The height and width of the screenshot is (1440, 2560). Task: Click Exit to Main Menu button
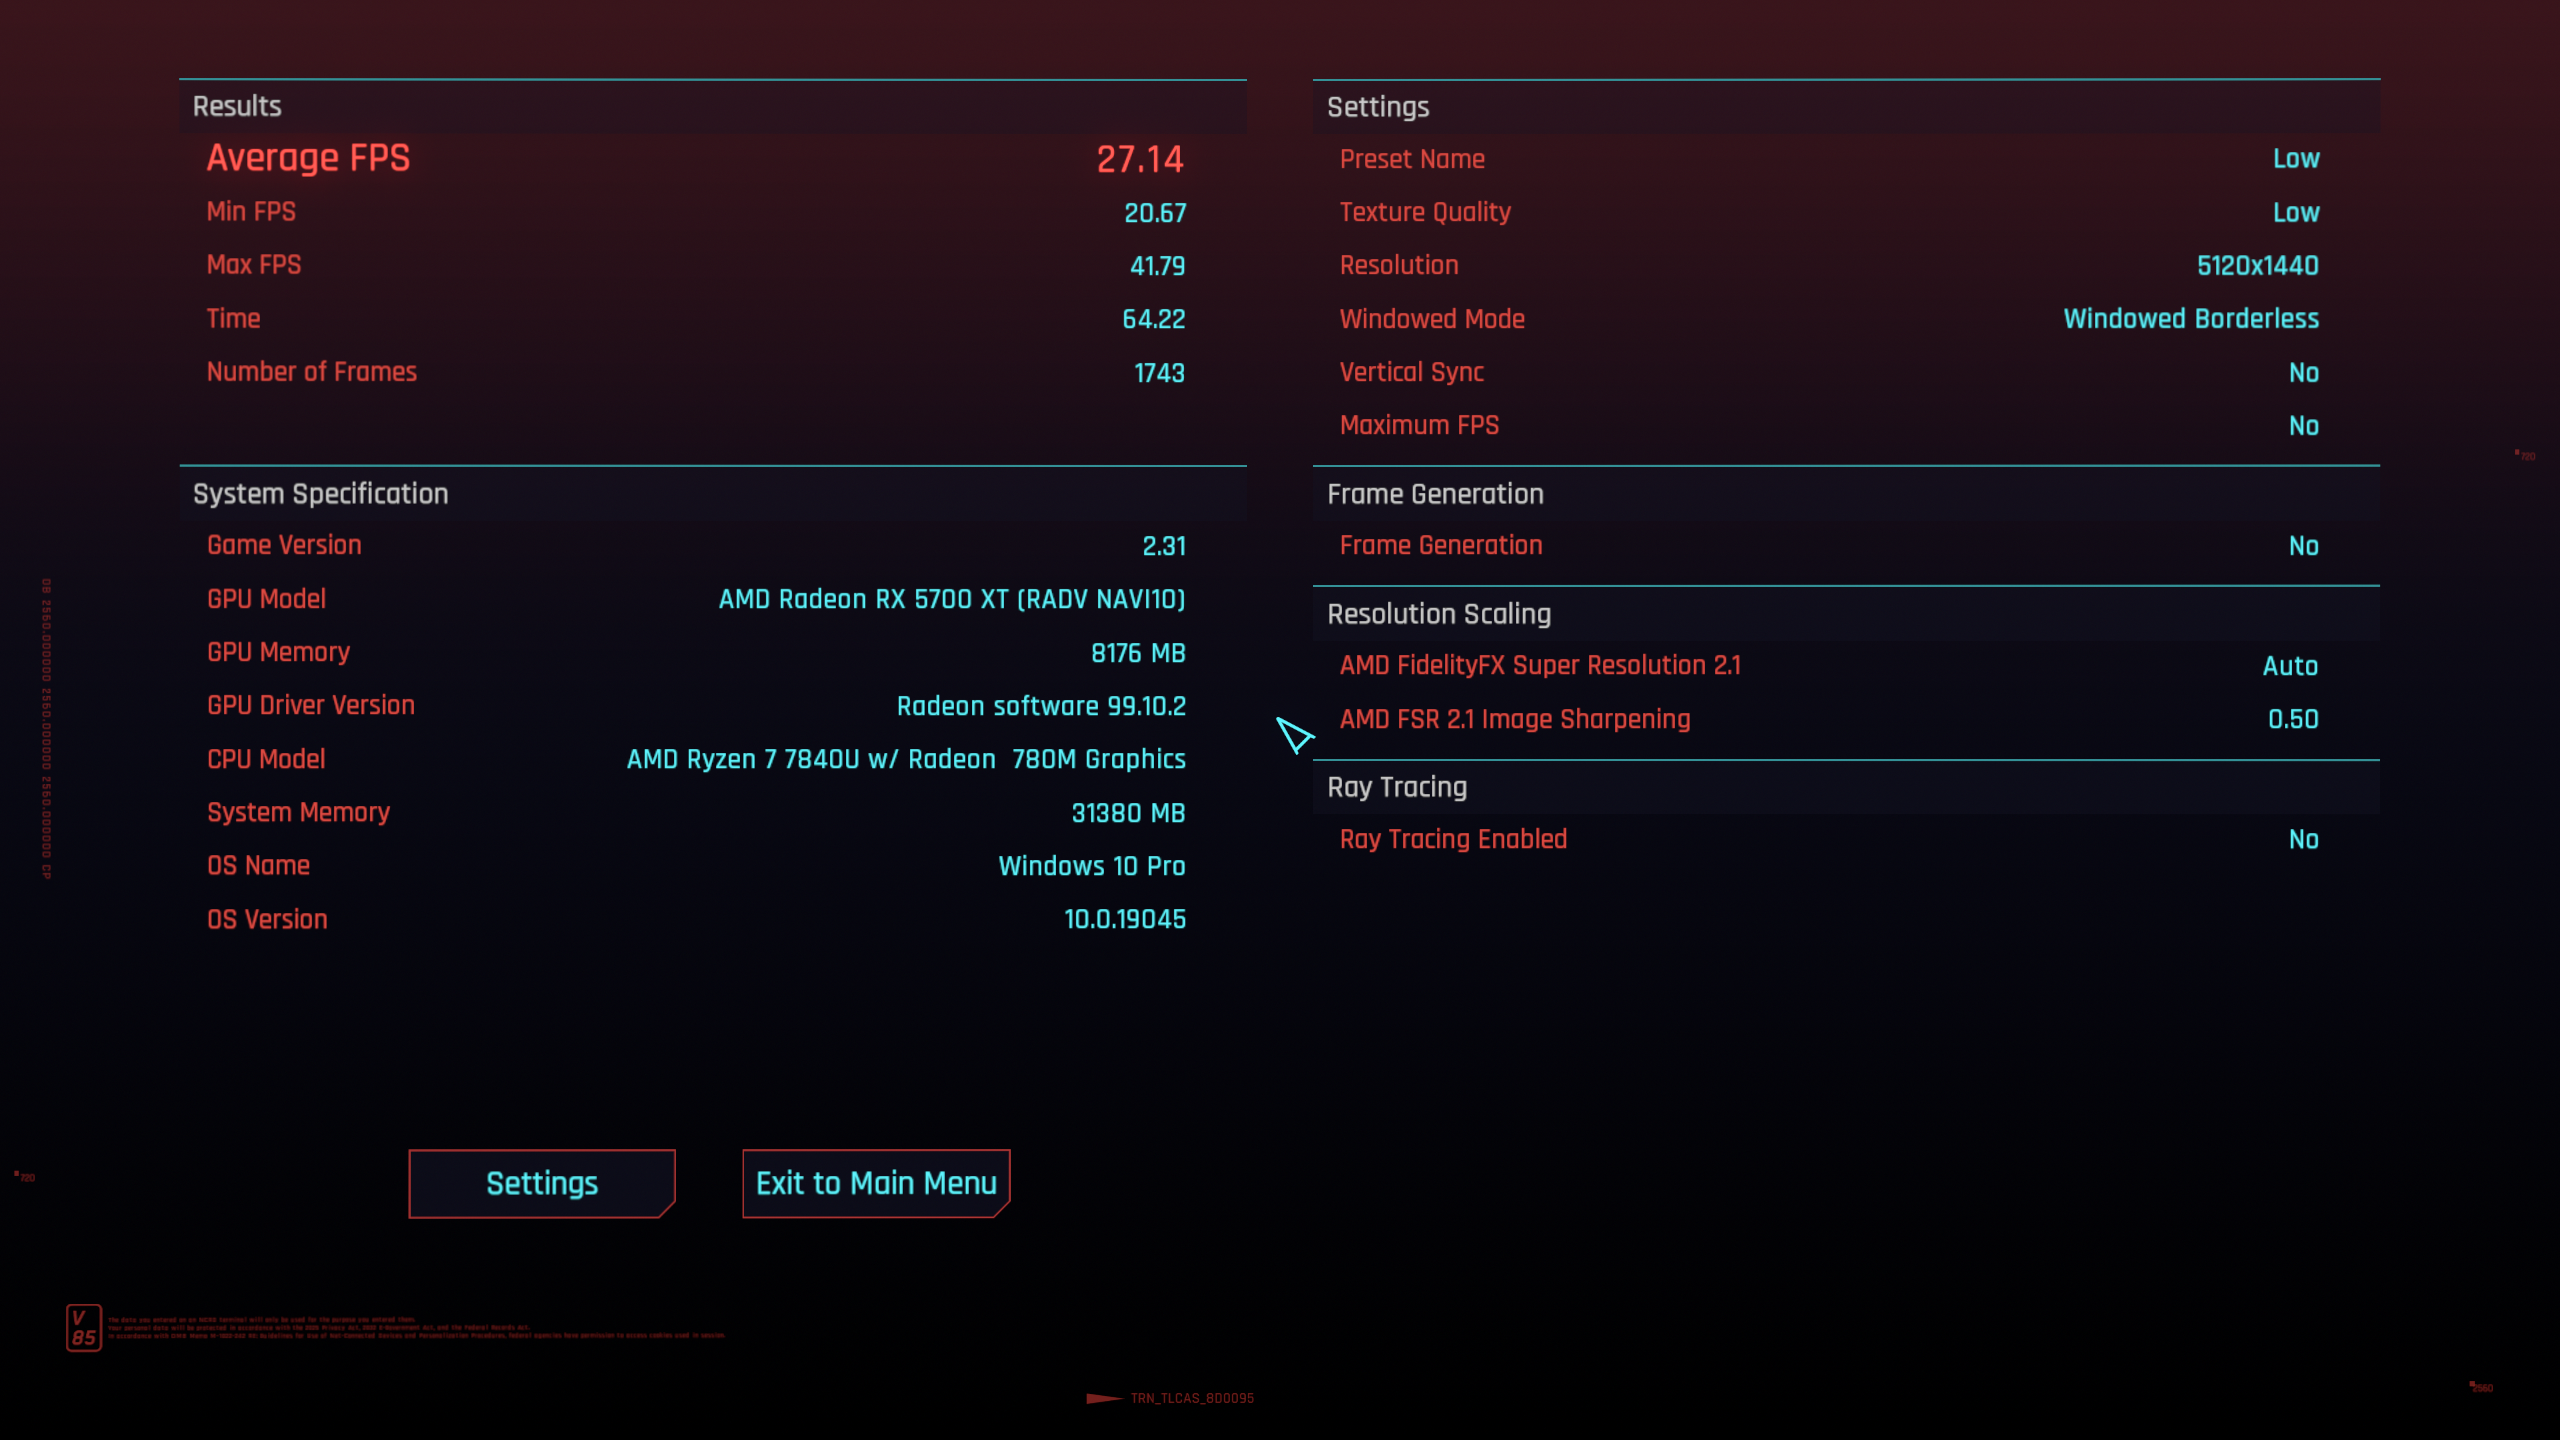point(876,1183)
